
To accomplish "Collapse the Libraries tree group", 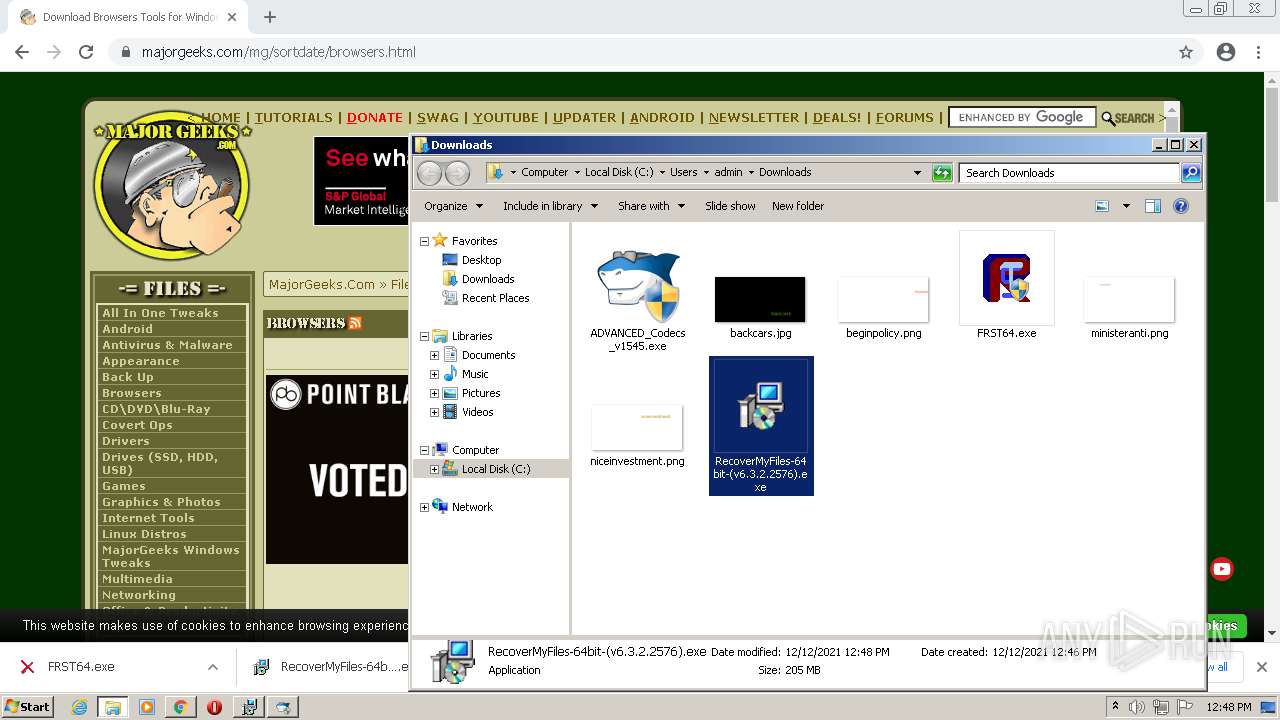I will (424, 336).
